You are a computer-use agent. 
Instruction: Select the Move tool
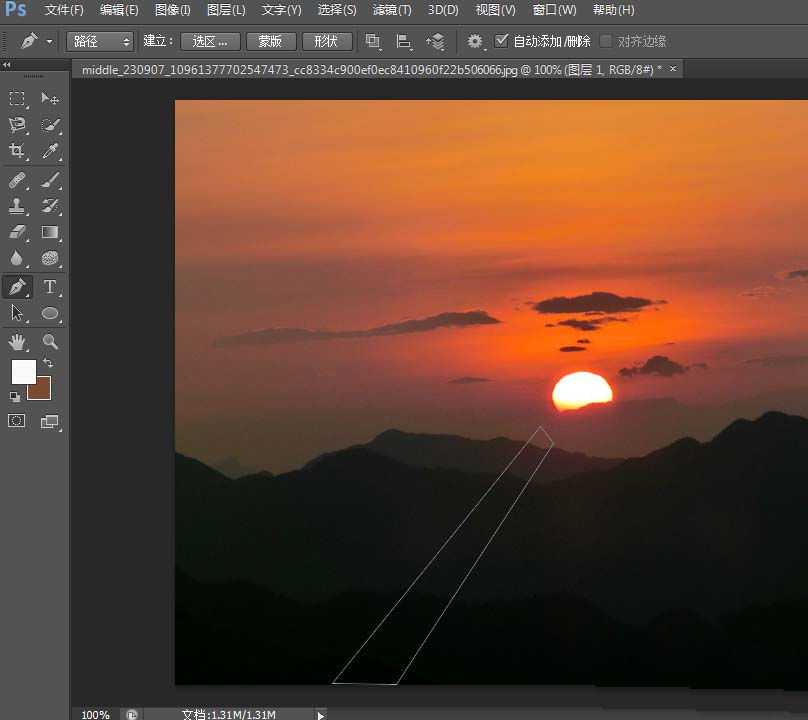(x=50, y=100)
